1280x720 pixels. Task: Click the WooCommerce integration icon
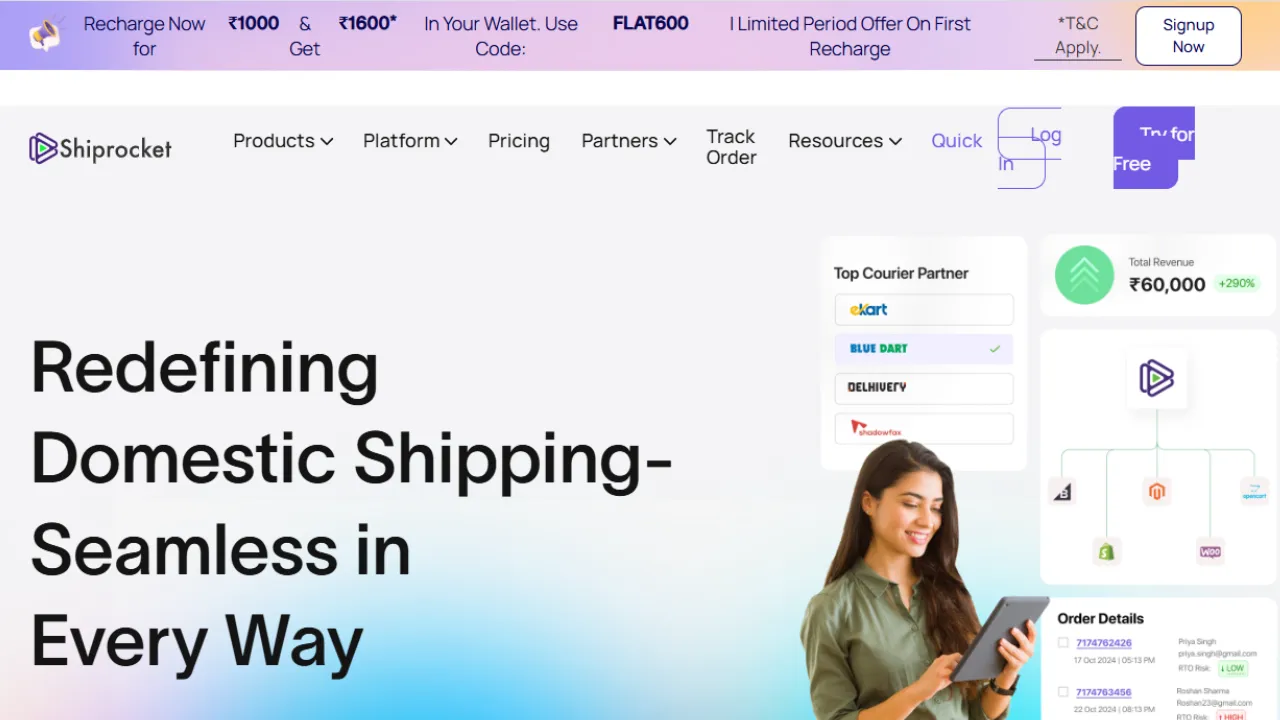(1210, 551)
